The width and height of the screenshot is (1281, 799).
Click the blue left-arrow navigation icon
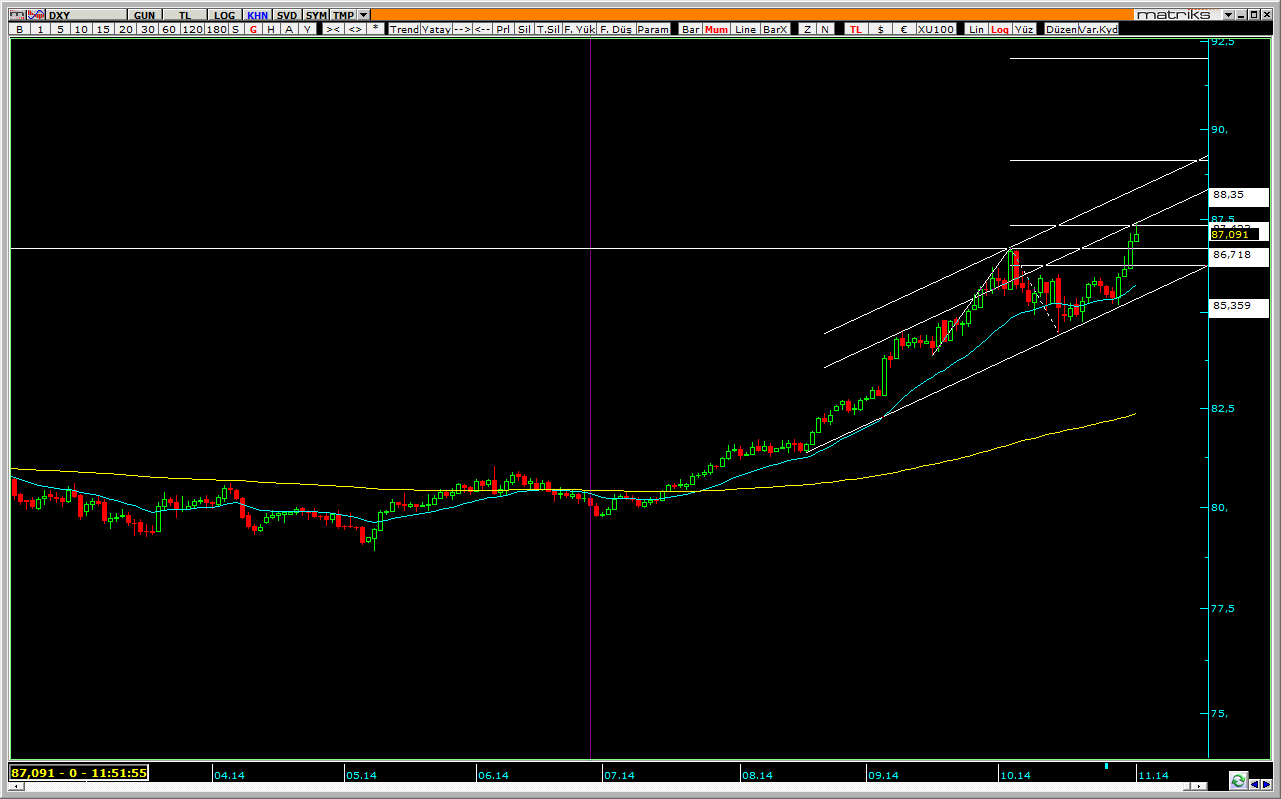click(1254, 784)
